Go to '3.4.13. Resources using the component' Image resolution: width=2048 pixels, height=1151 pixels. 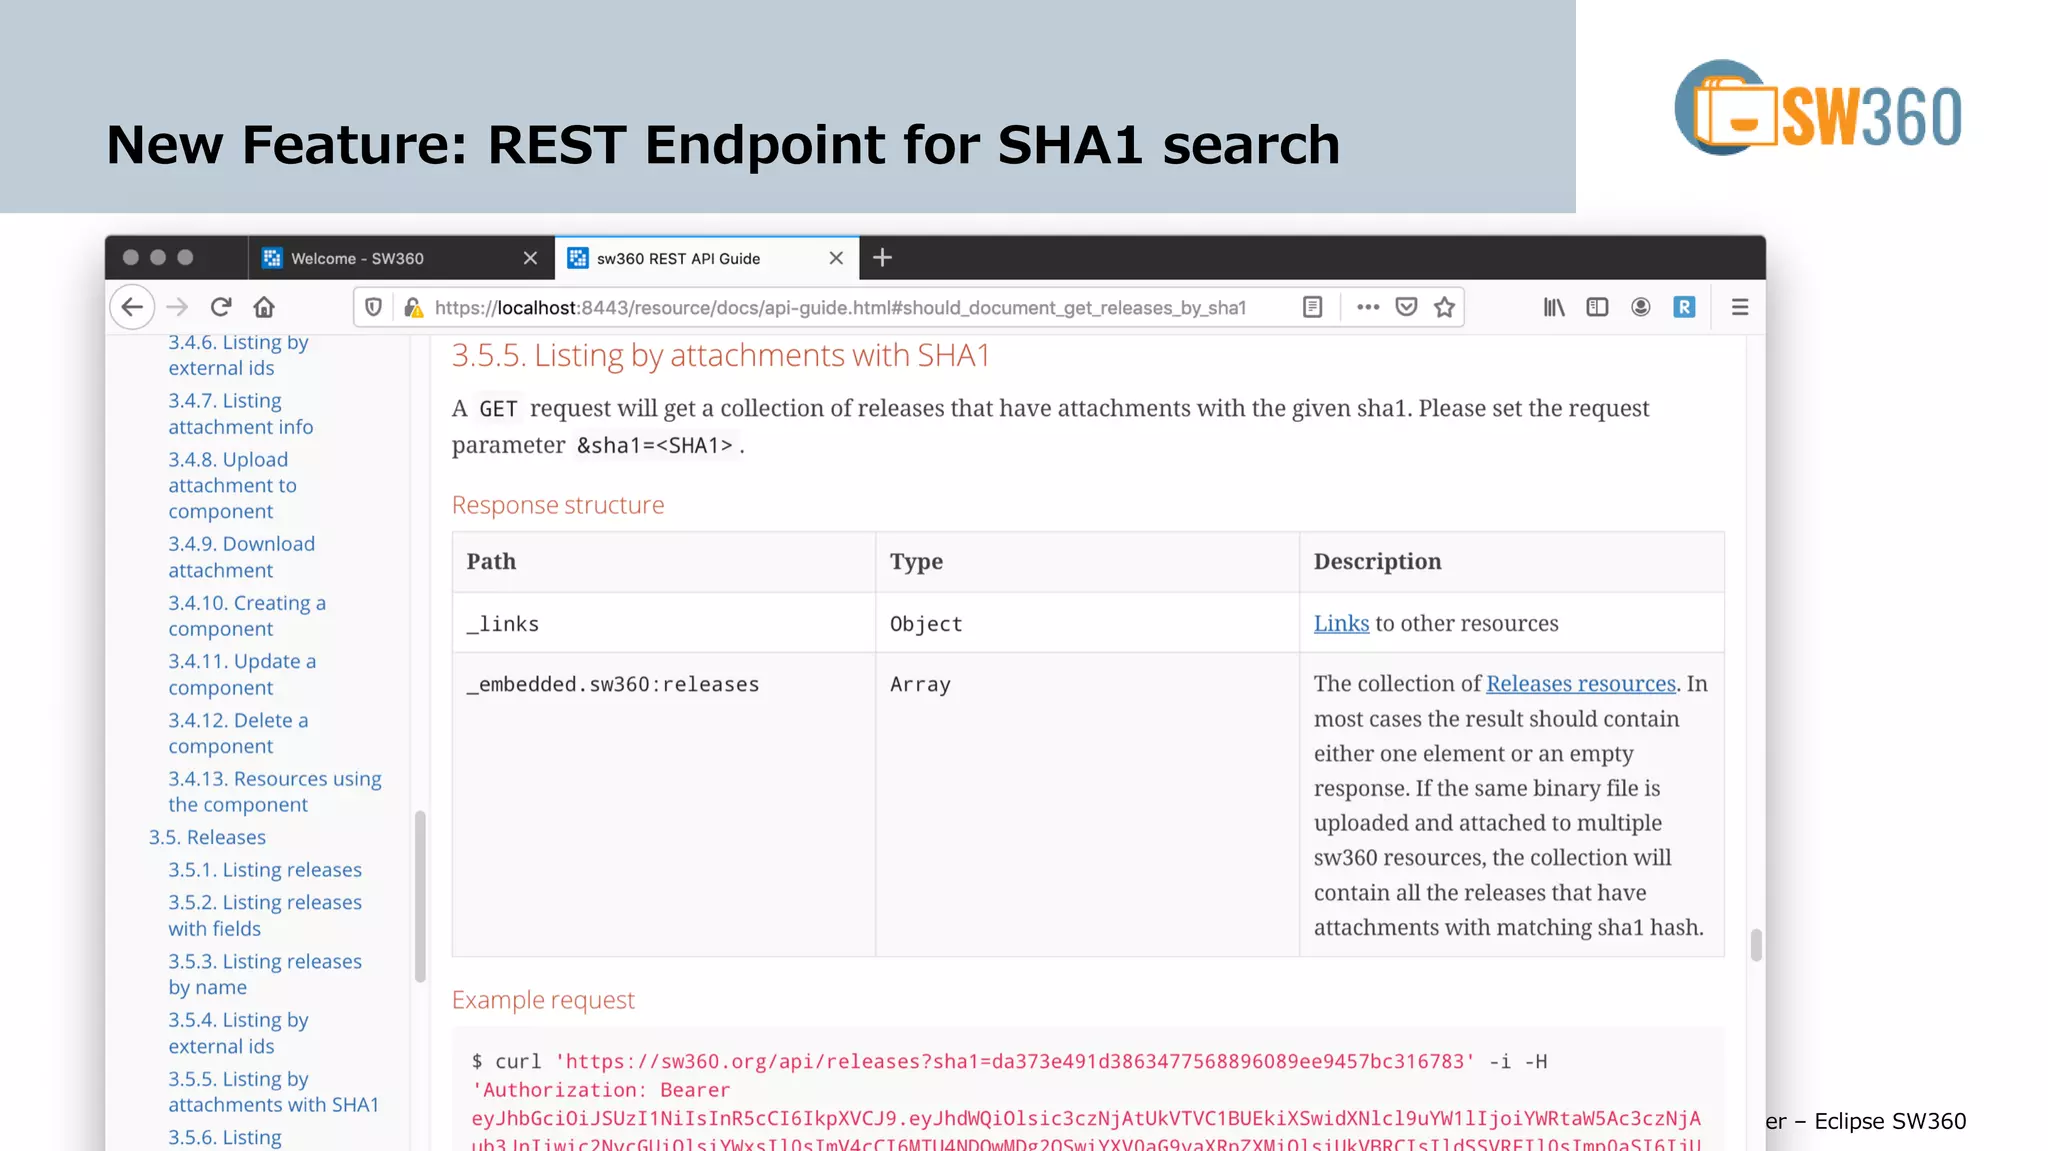tap(274, 791)
